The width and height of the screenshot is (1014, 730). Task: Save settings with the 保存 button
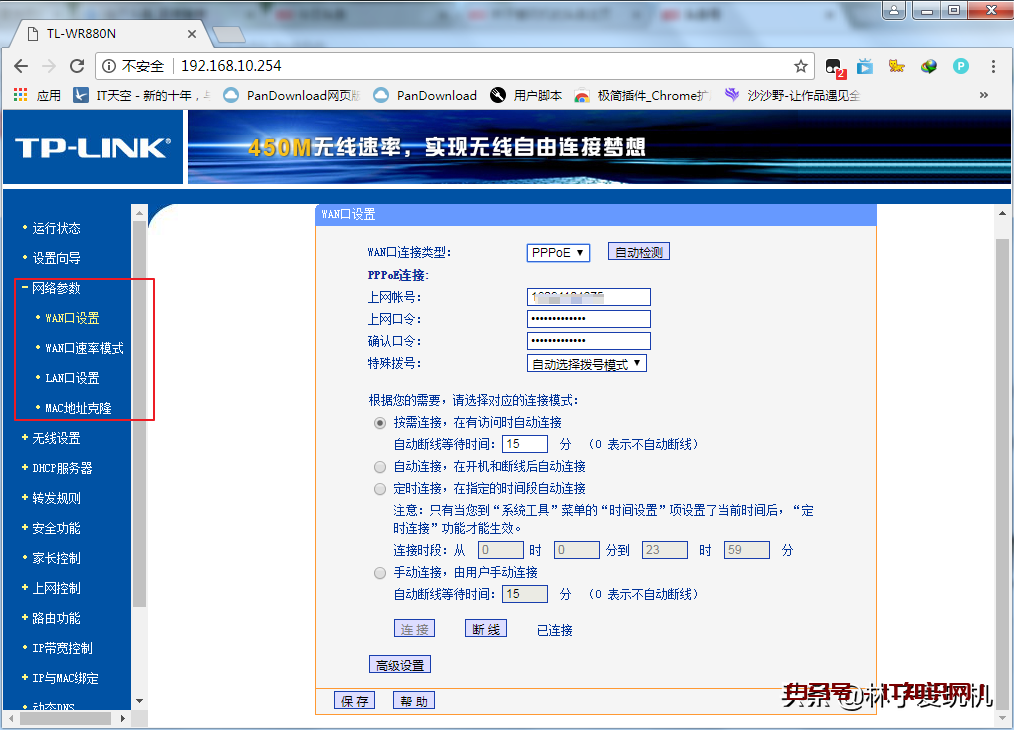(355, 700)
